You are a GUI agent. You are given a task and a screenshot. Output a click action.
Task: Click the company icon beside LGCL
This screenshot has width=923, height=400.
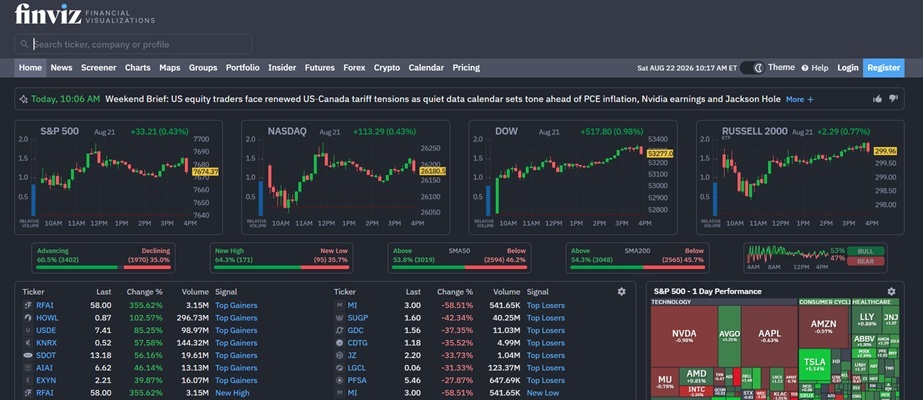point(338,368)
